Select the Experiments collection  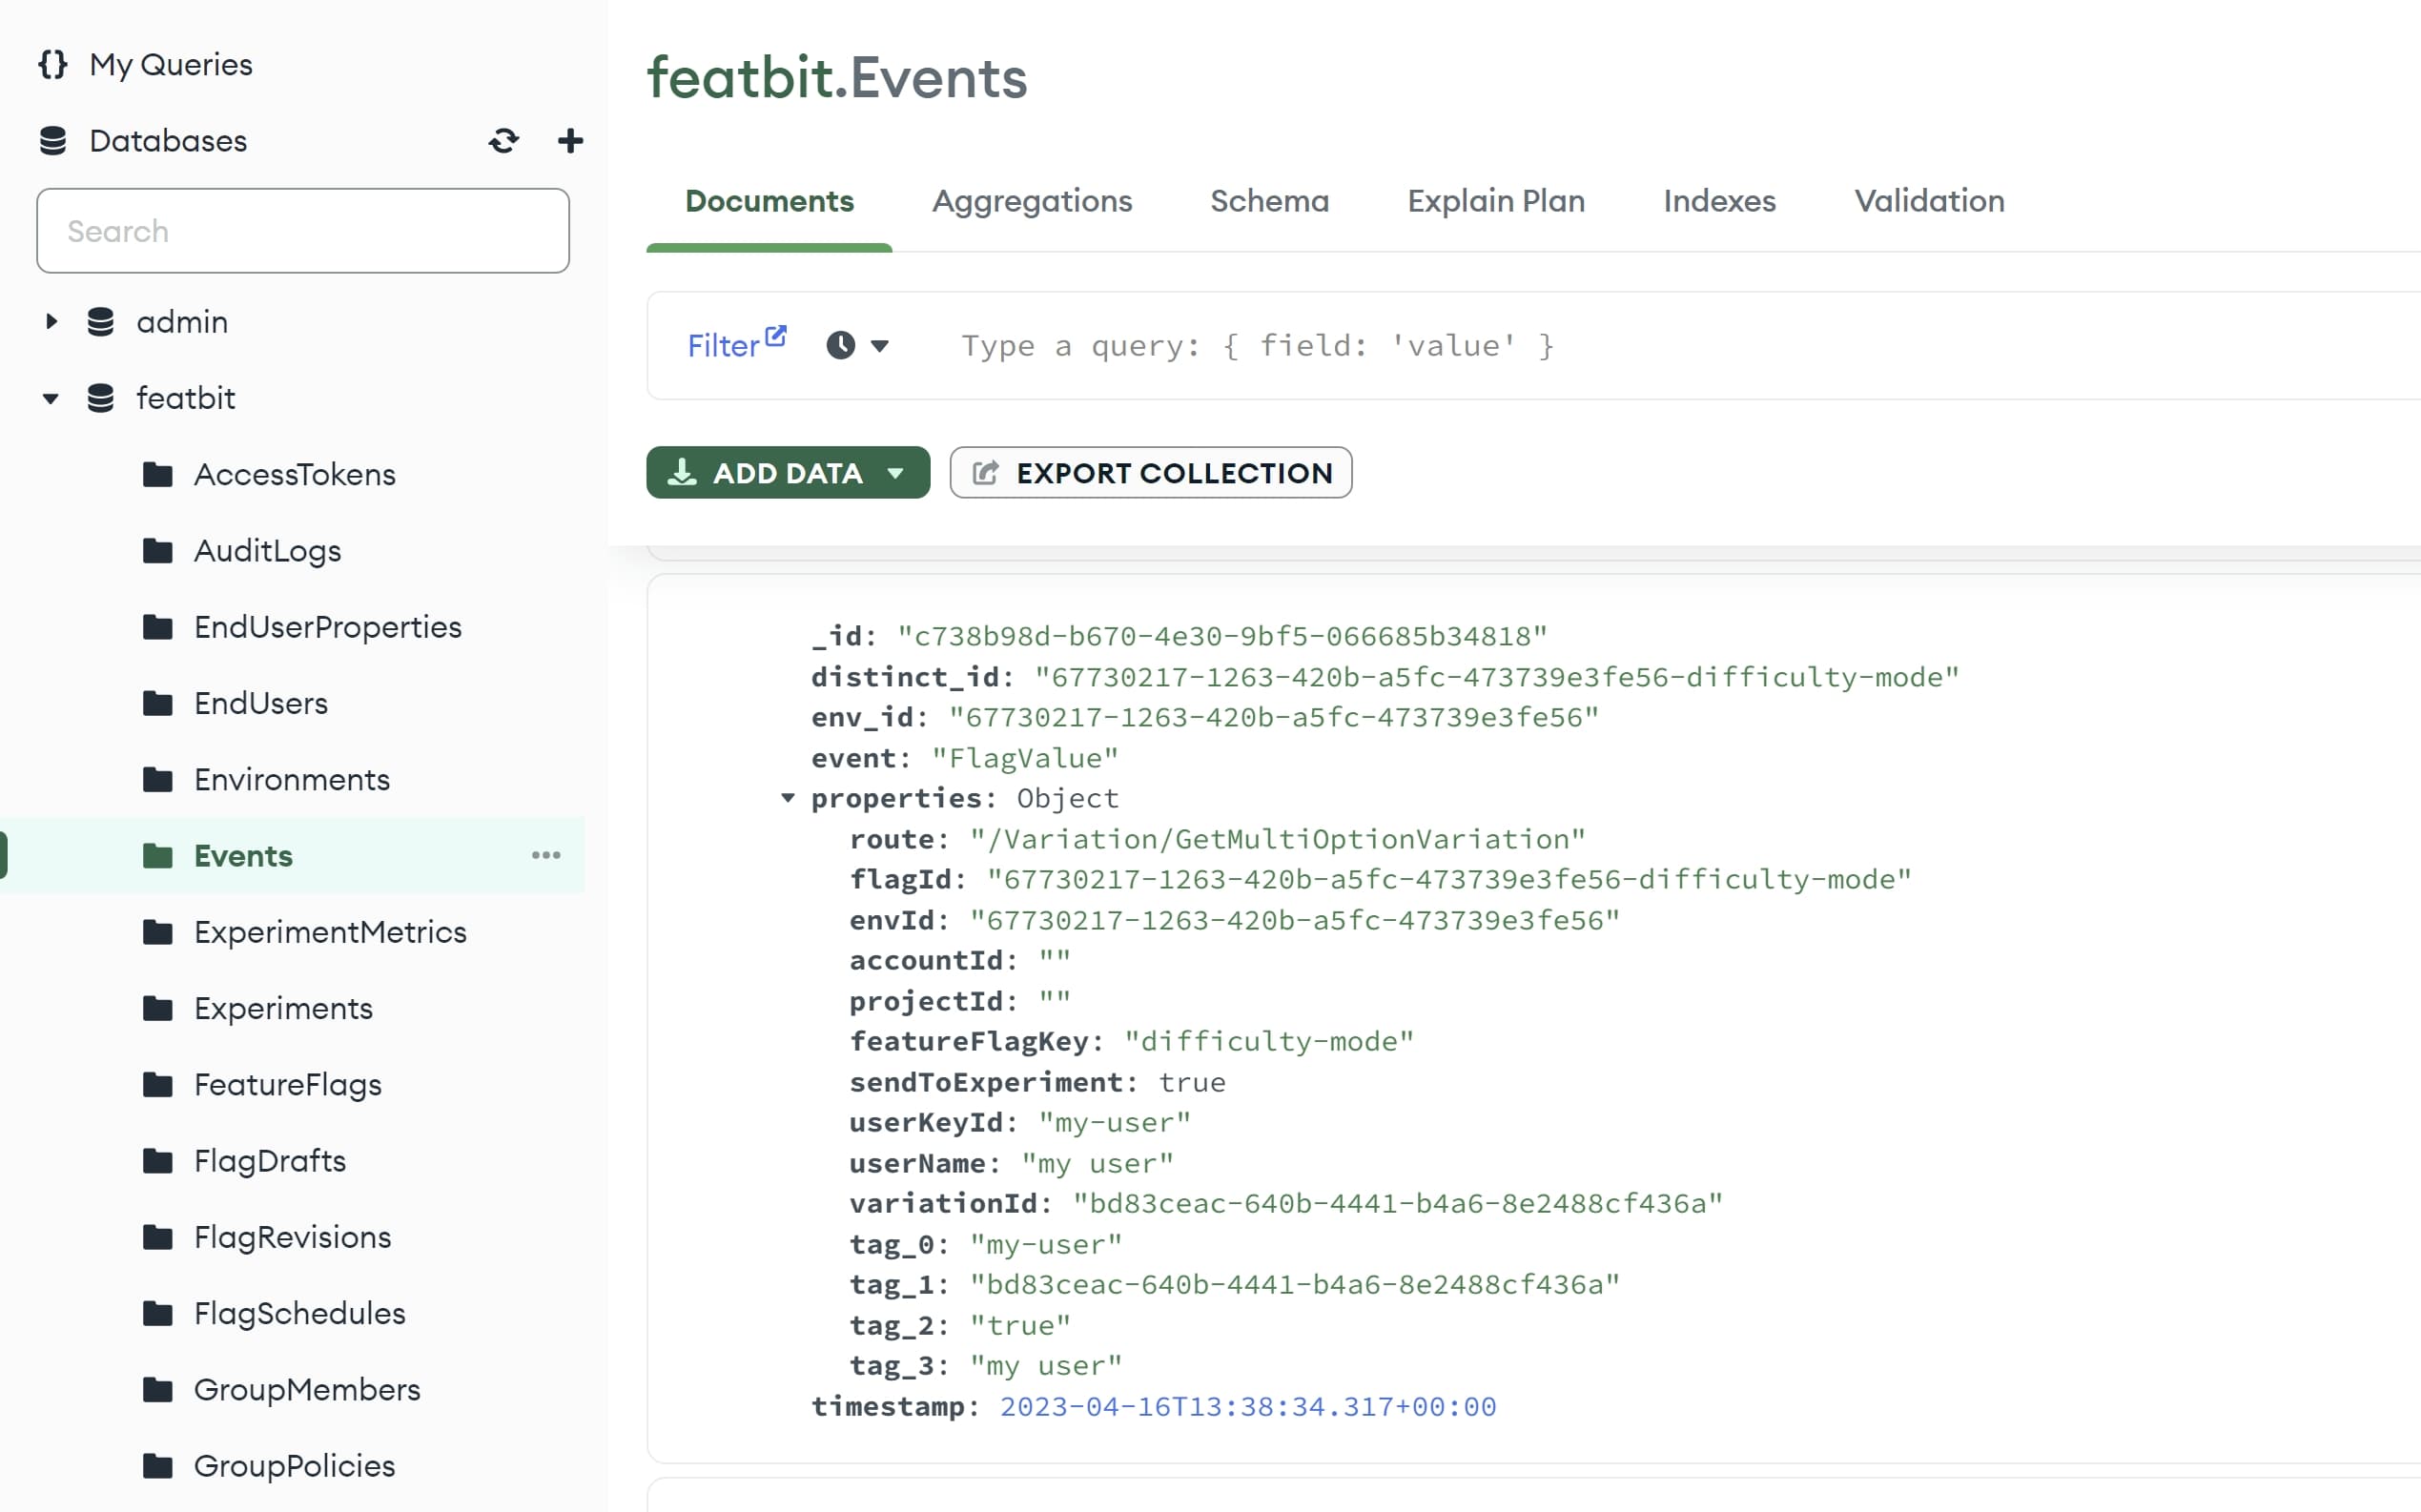point(283,1008)
